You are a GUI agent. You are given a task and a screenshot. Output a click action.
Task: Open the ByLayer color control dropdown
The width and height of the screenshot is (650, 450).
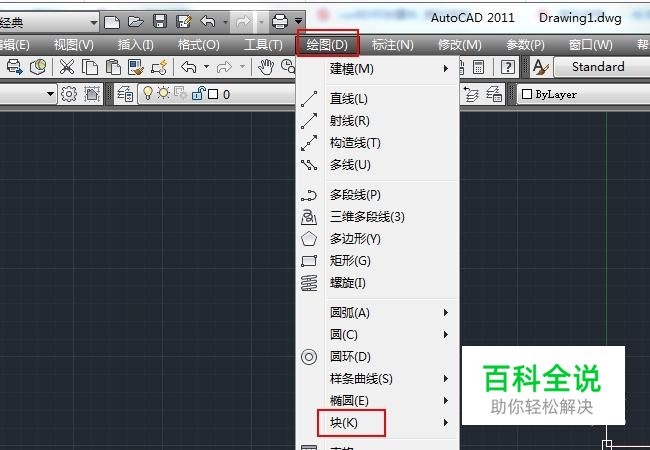pos(583,94)
